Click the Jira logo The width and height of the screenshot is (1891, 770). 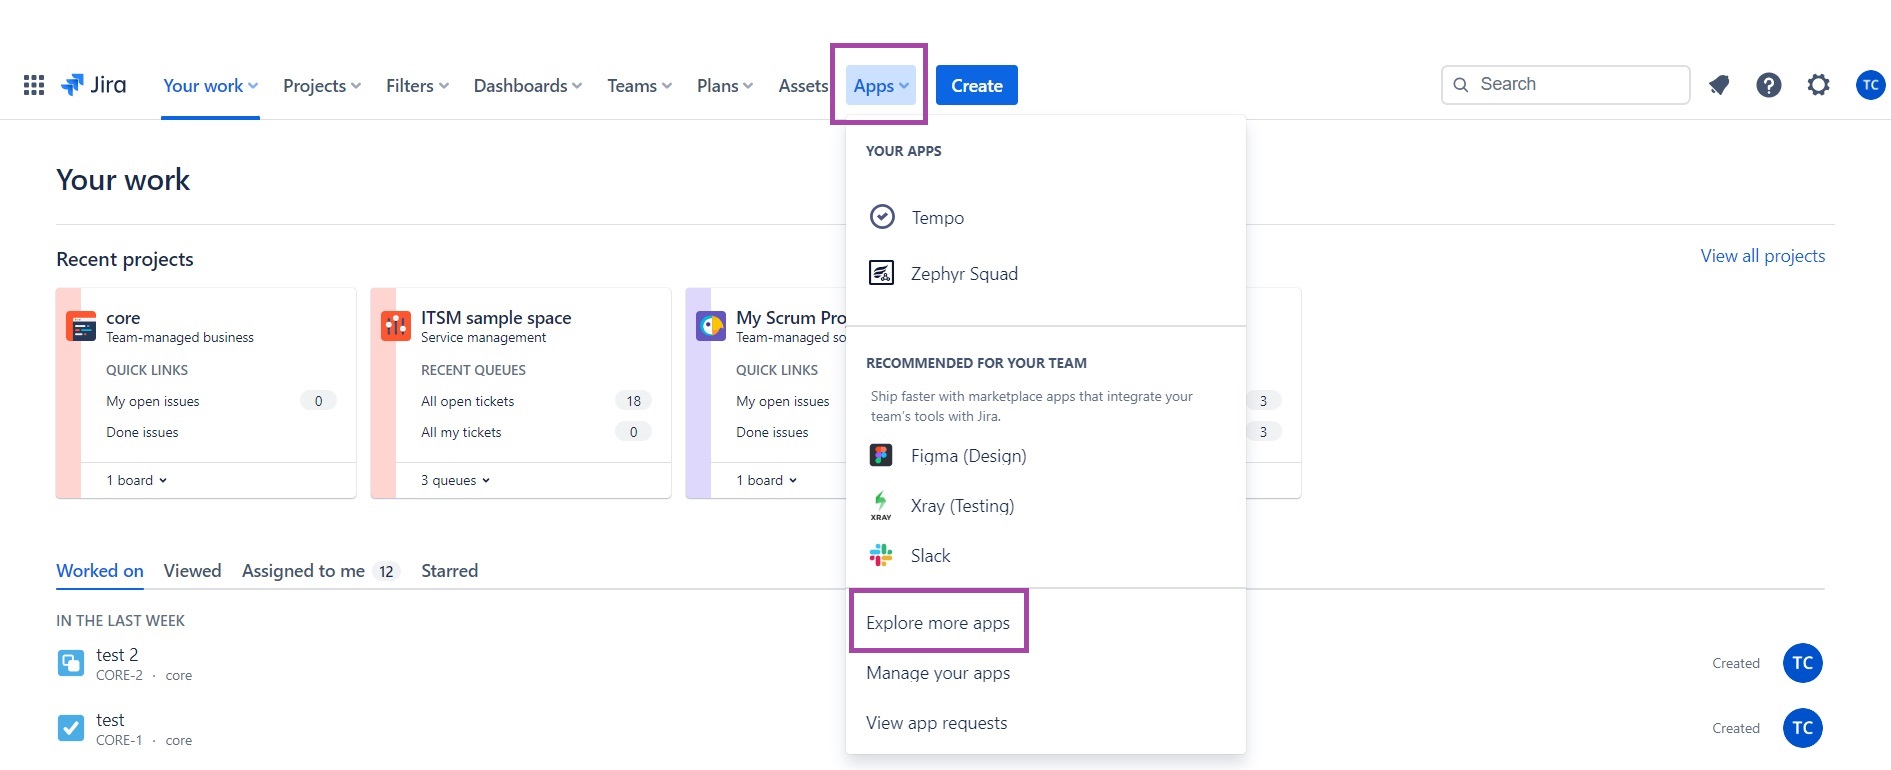pos(94,85)
